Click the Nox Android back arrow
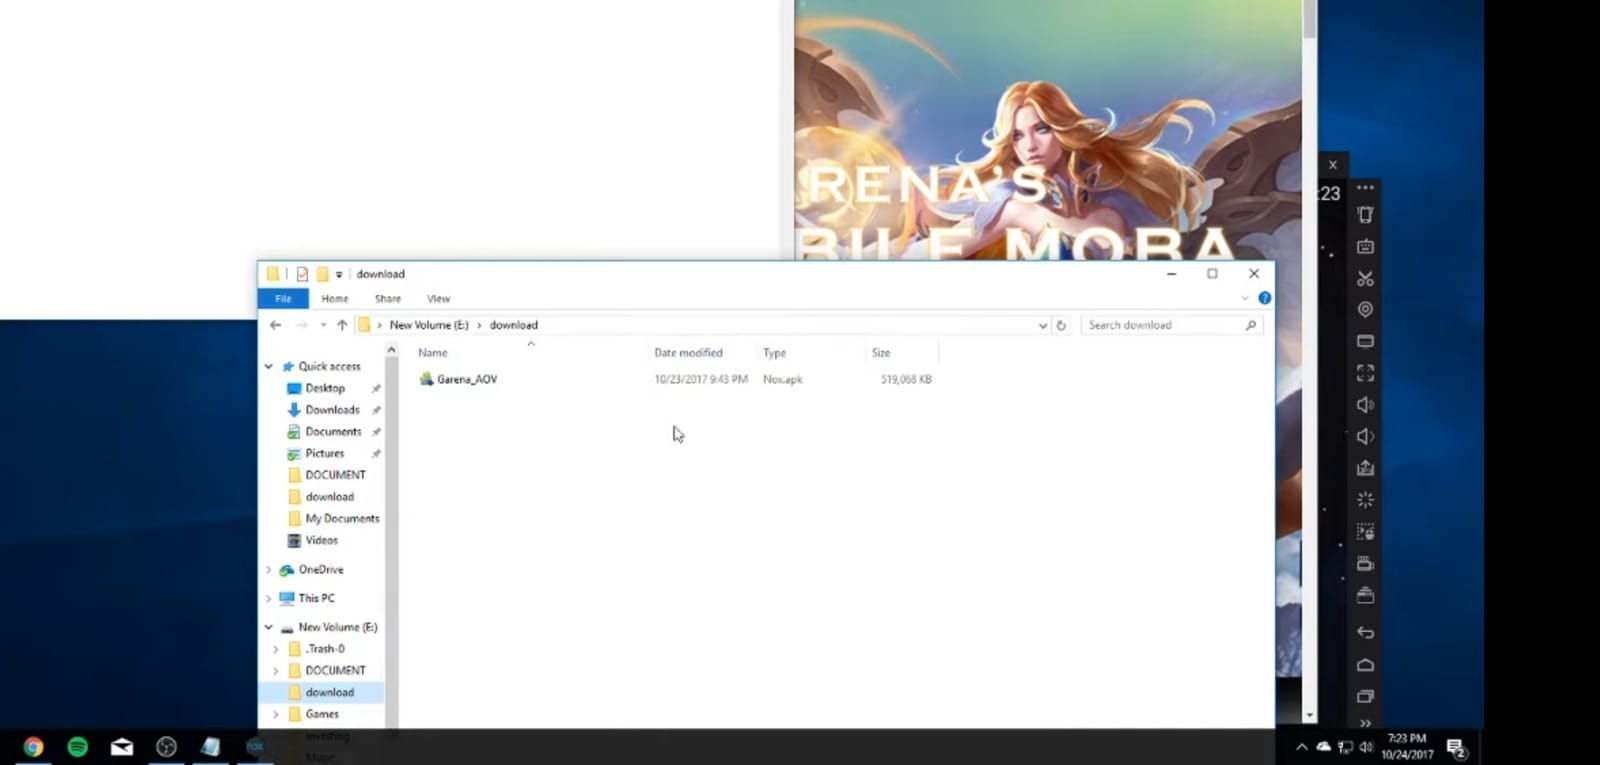Screen dimensions: 1600x765 pyautogui.click(x=1365, y=632)
